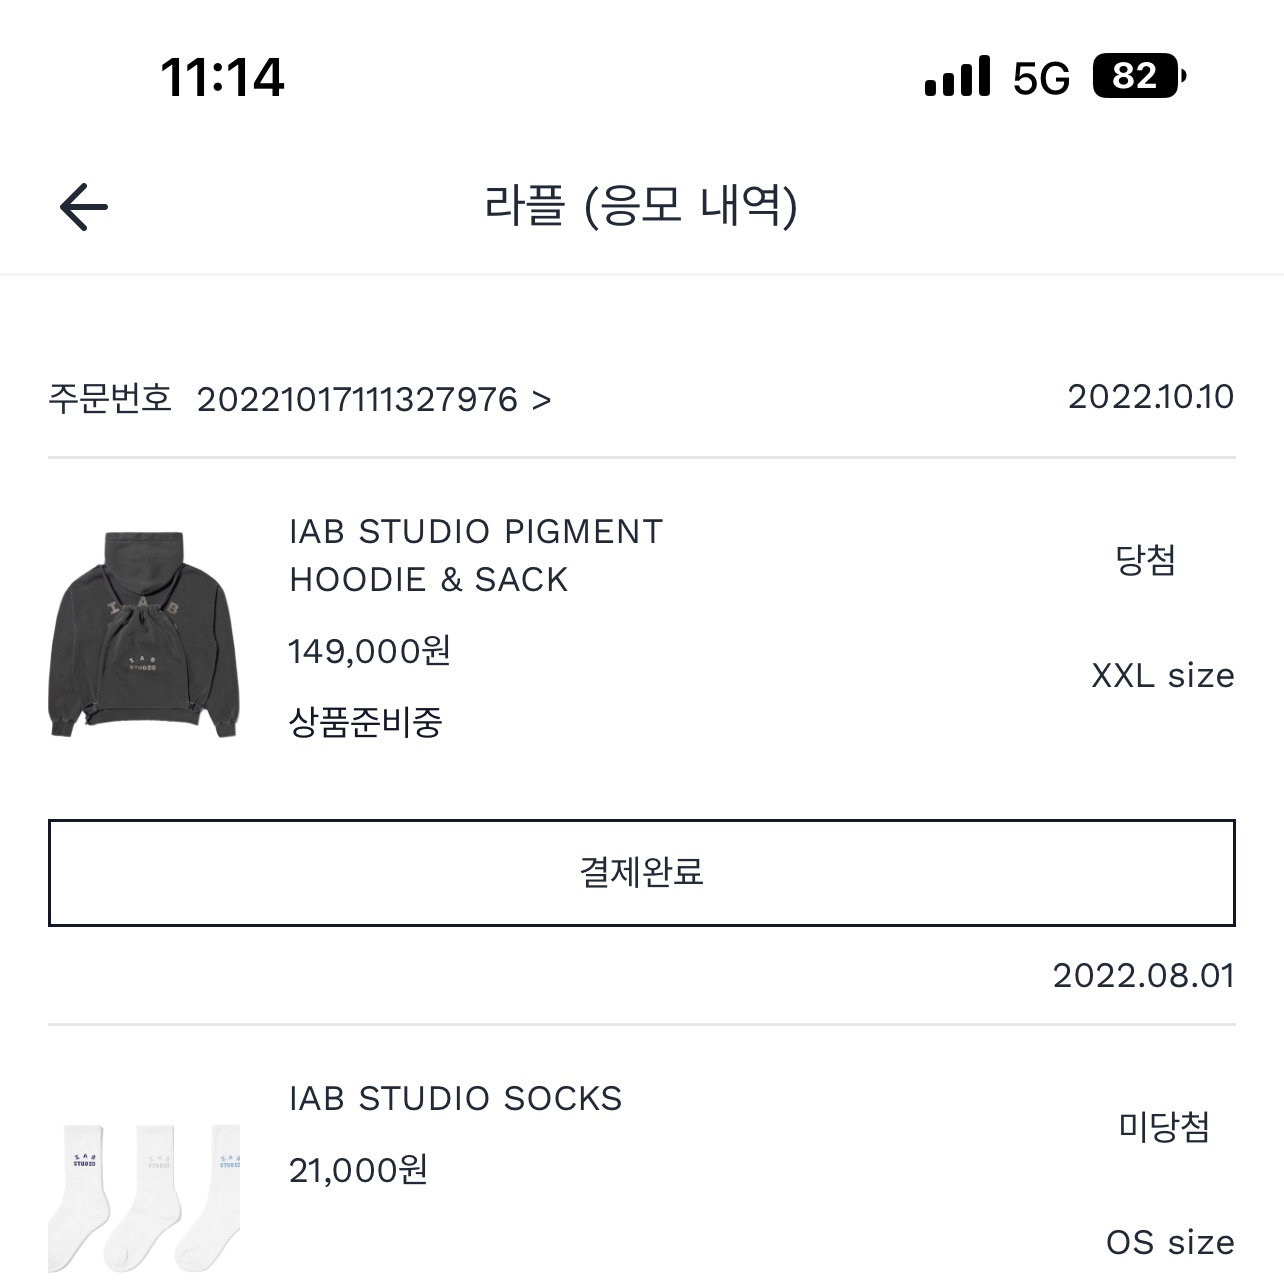Tap the XXL size label
Screen dimensions: 1284x1284
coord(1162,676)
